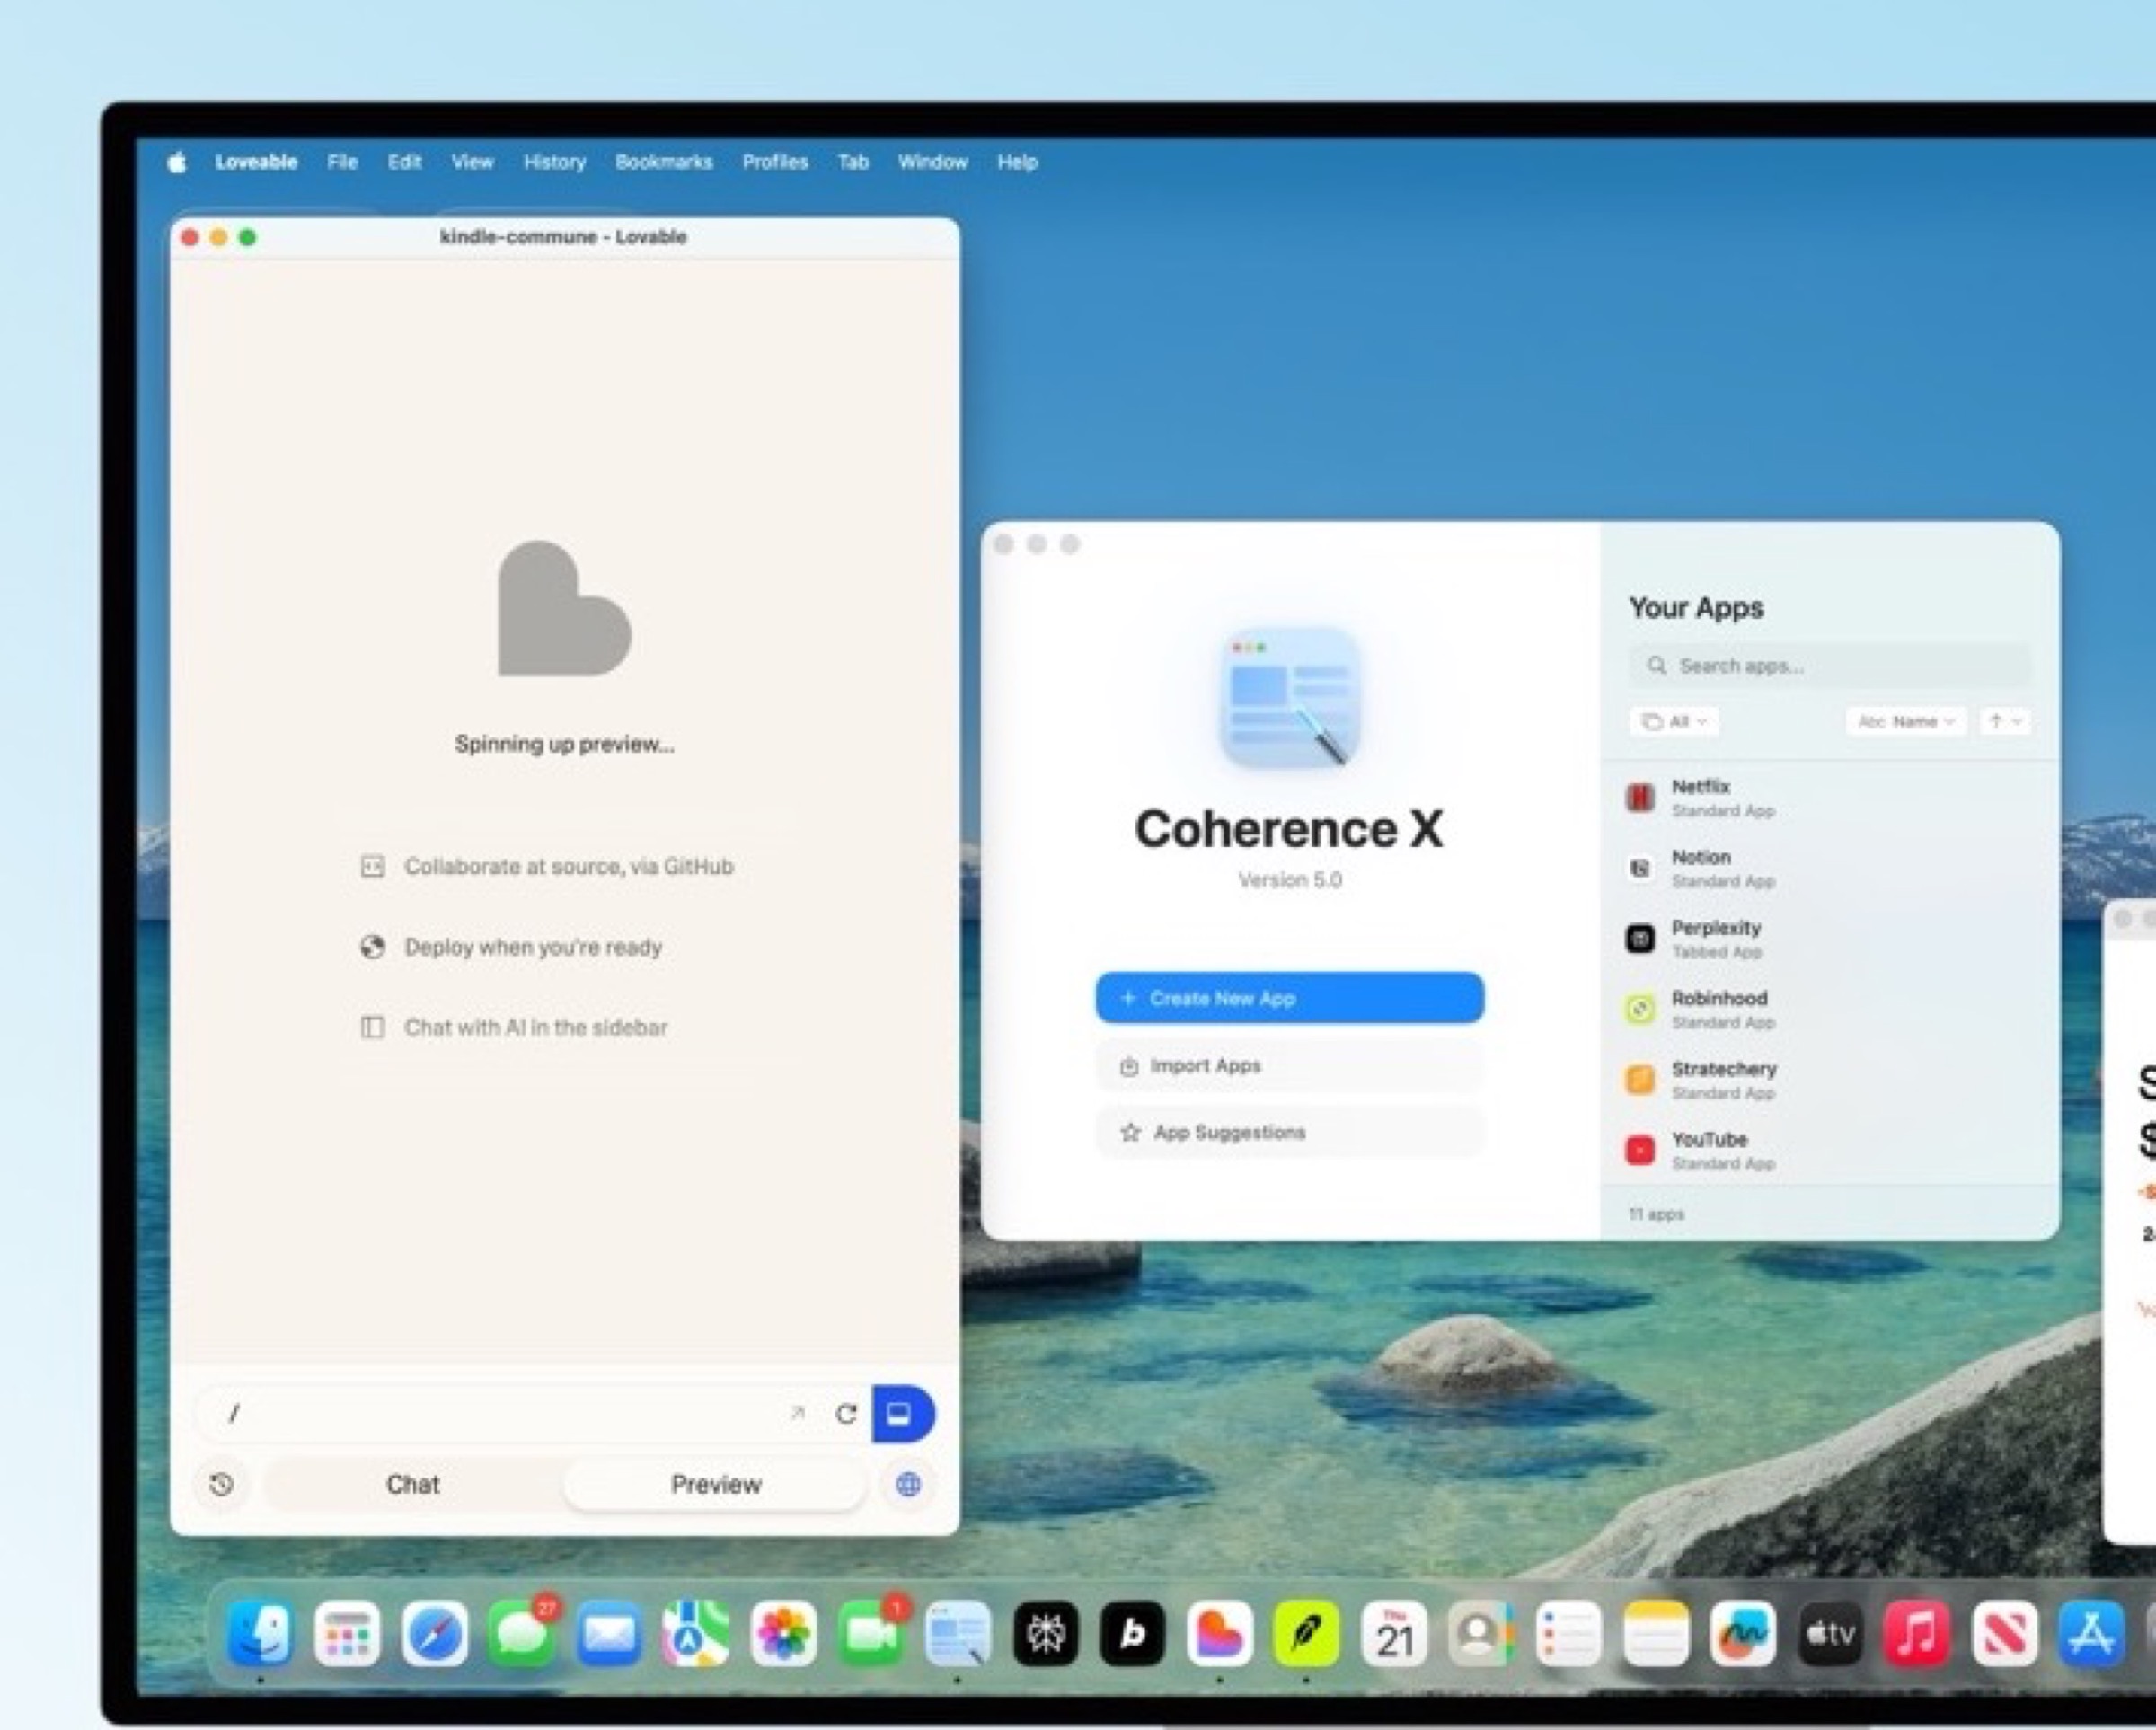Switch to the Preview tab
The image size is (2156, 1730).
(715, 1484)
